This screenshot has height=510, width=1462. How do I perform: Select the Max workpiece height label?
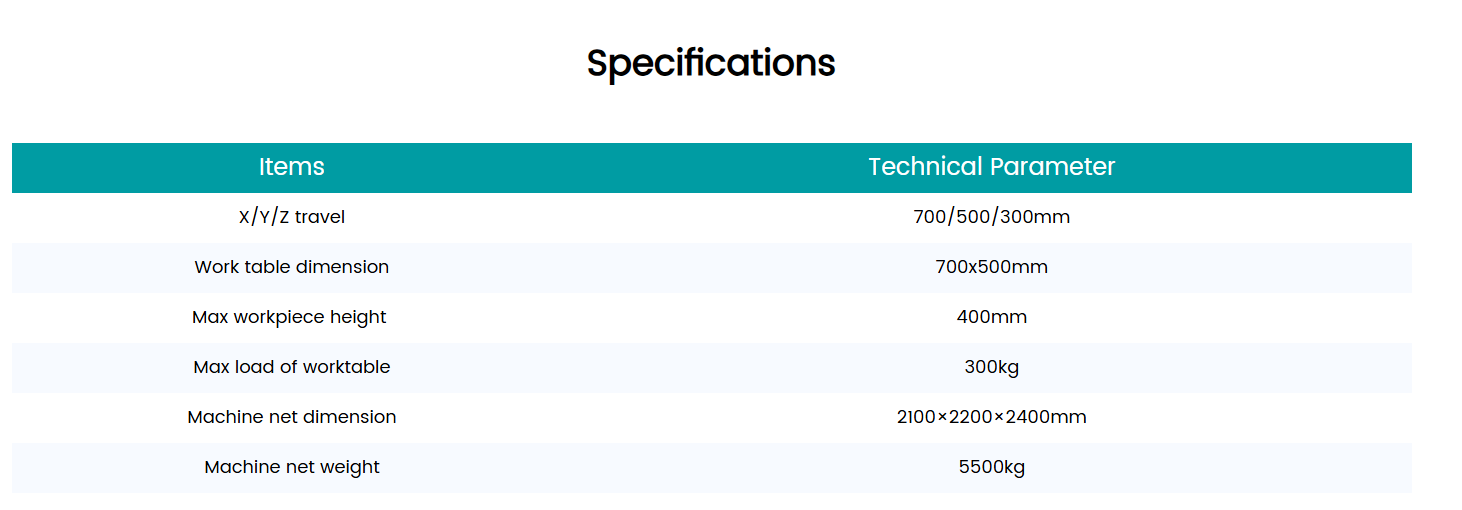click(289, 317)
